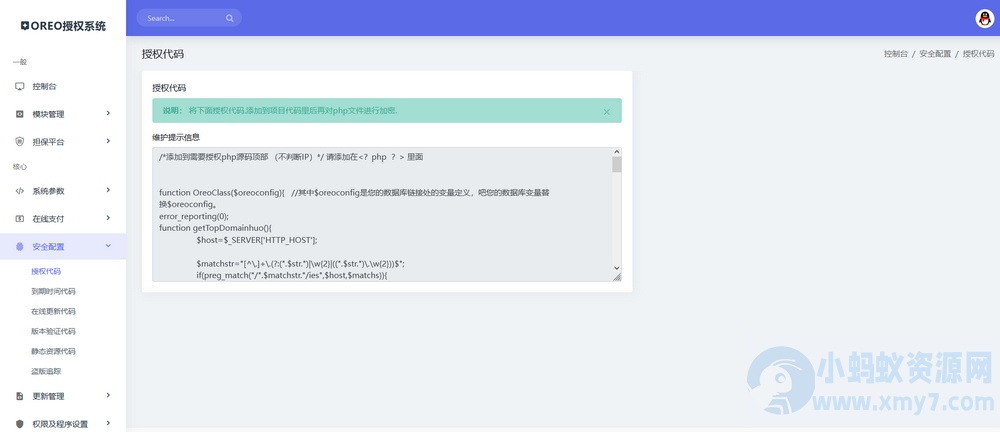This screenshot has height=432, width=1000.
Task: Click the 更新管理 file icon
Action: point(19,396)
